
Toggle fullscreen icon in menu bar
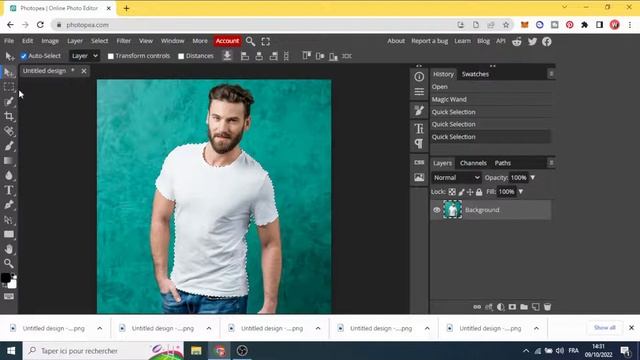coord(266,41)
